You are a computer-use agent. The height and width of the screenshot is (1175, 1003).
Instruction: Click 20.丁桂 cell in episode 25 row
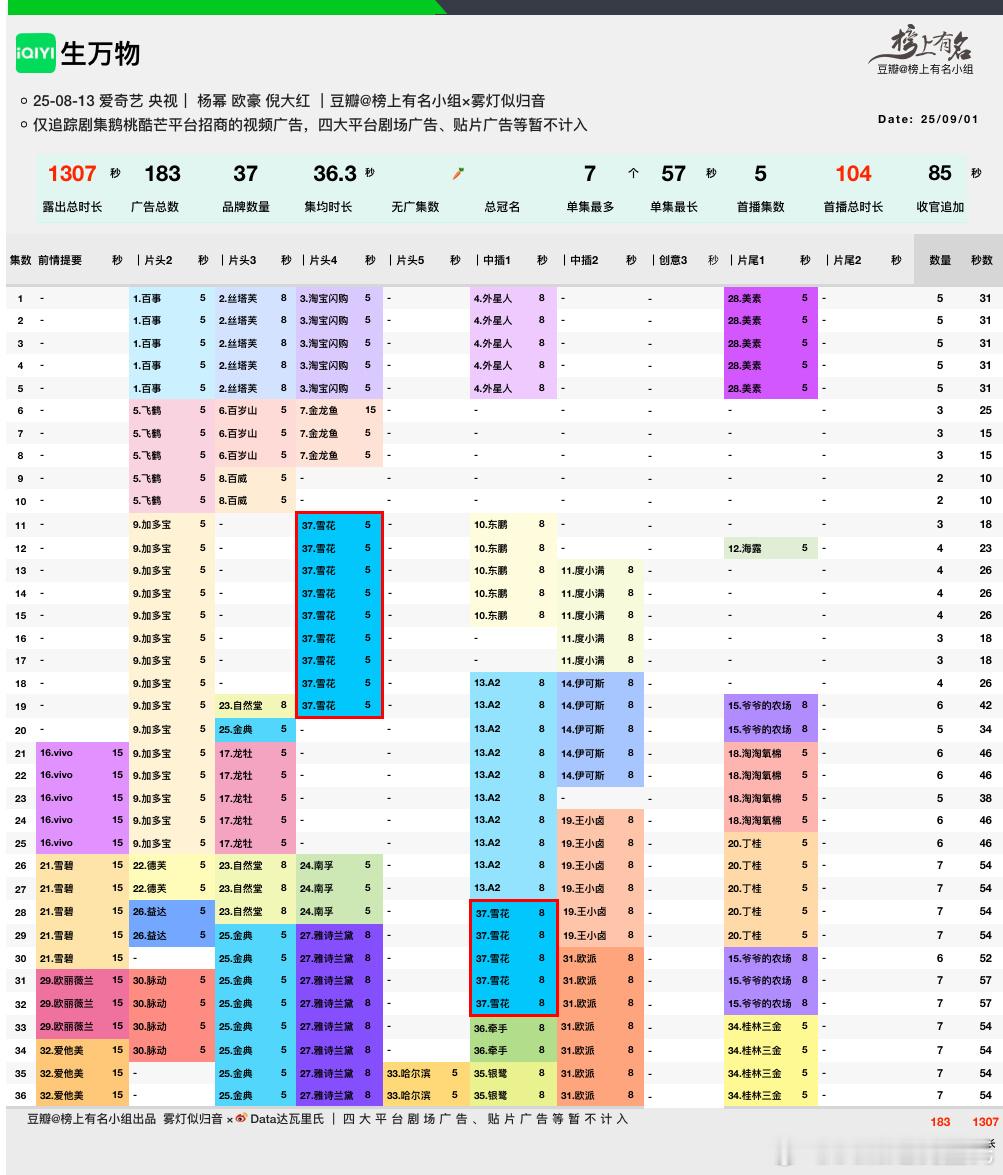[x=771, y=843]
